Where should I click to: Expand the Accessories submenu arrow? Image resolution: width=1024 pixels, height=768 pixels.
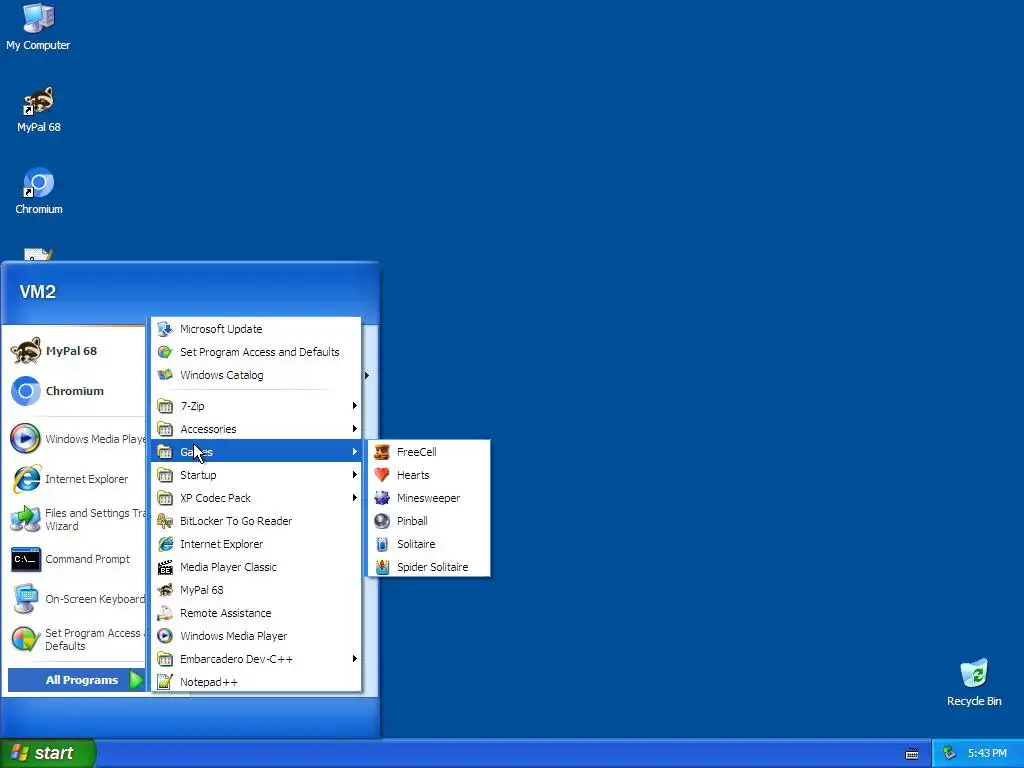[355, 429]
